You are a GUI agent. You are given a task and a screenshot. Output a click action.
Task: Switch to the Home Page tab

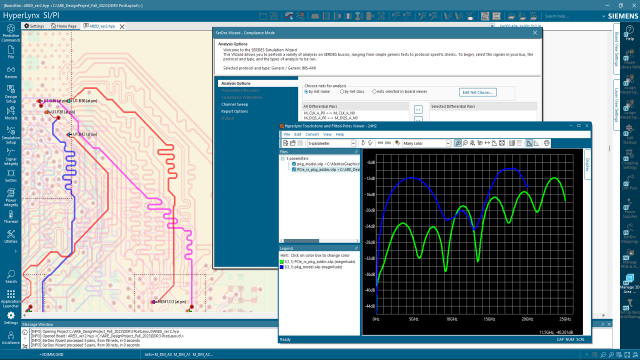coord(64,26)
